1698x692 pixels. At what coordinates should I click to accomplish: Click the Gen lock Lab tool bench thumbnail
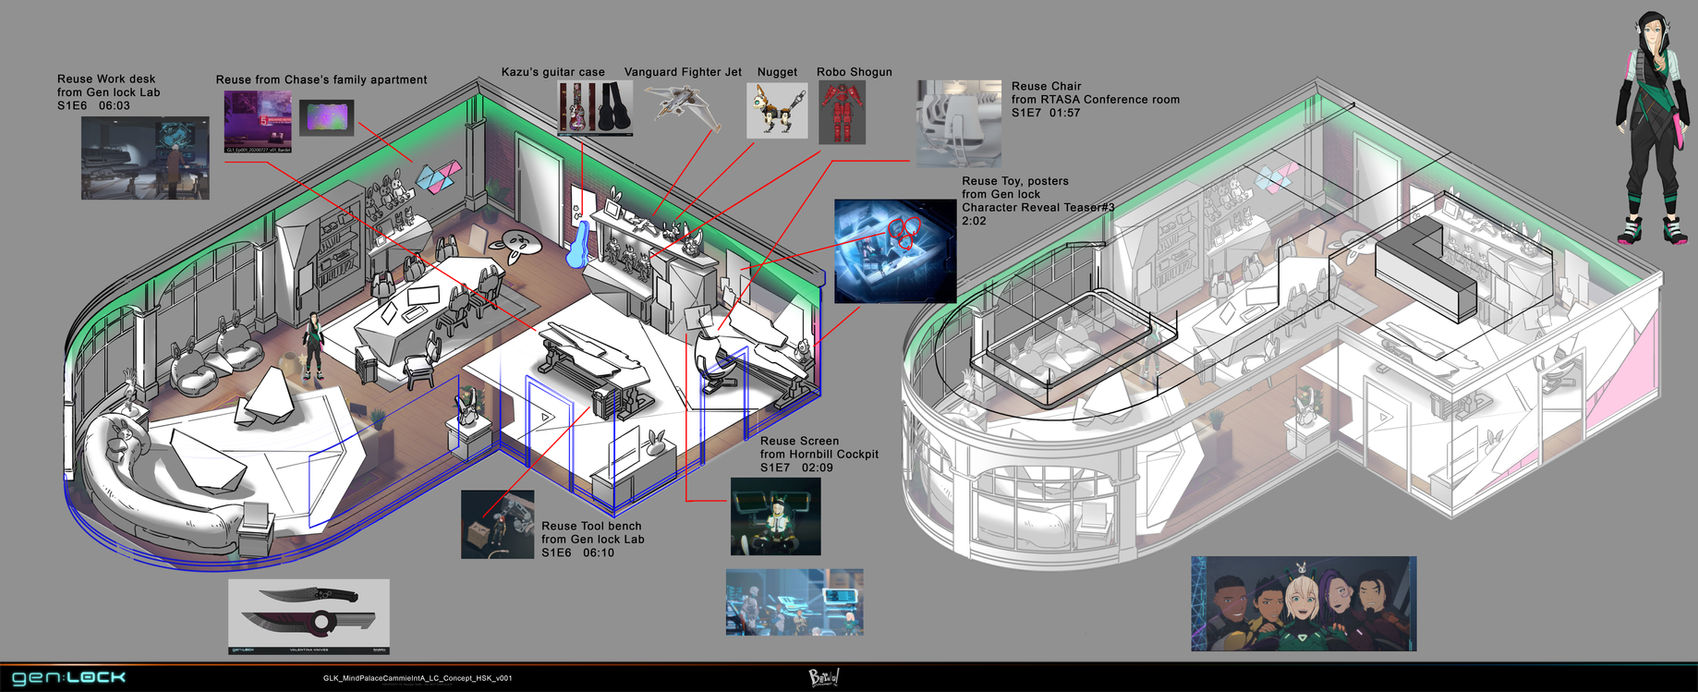(x=498, y=524)
